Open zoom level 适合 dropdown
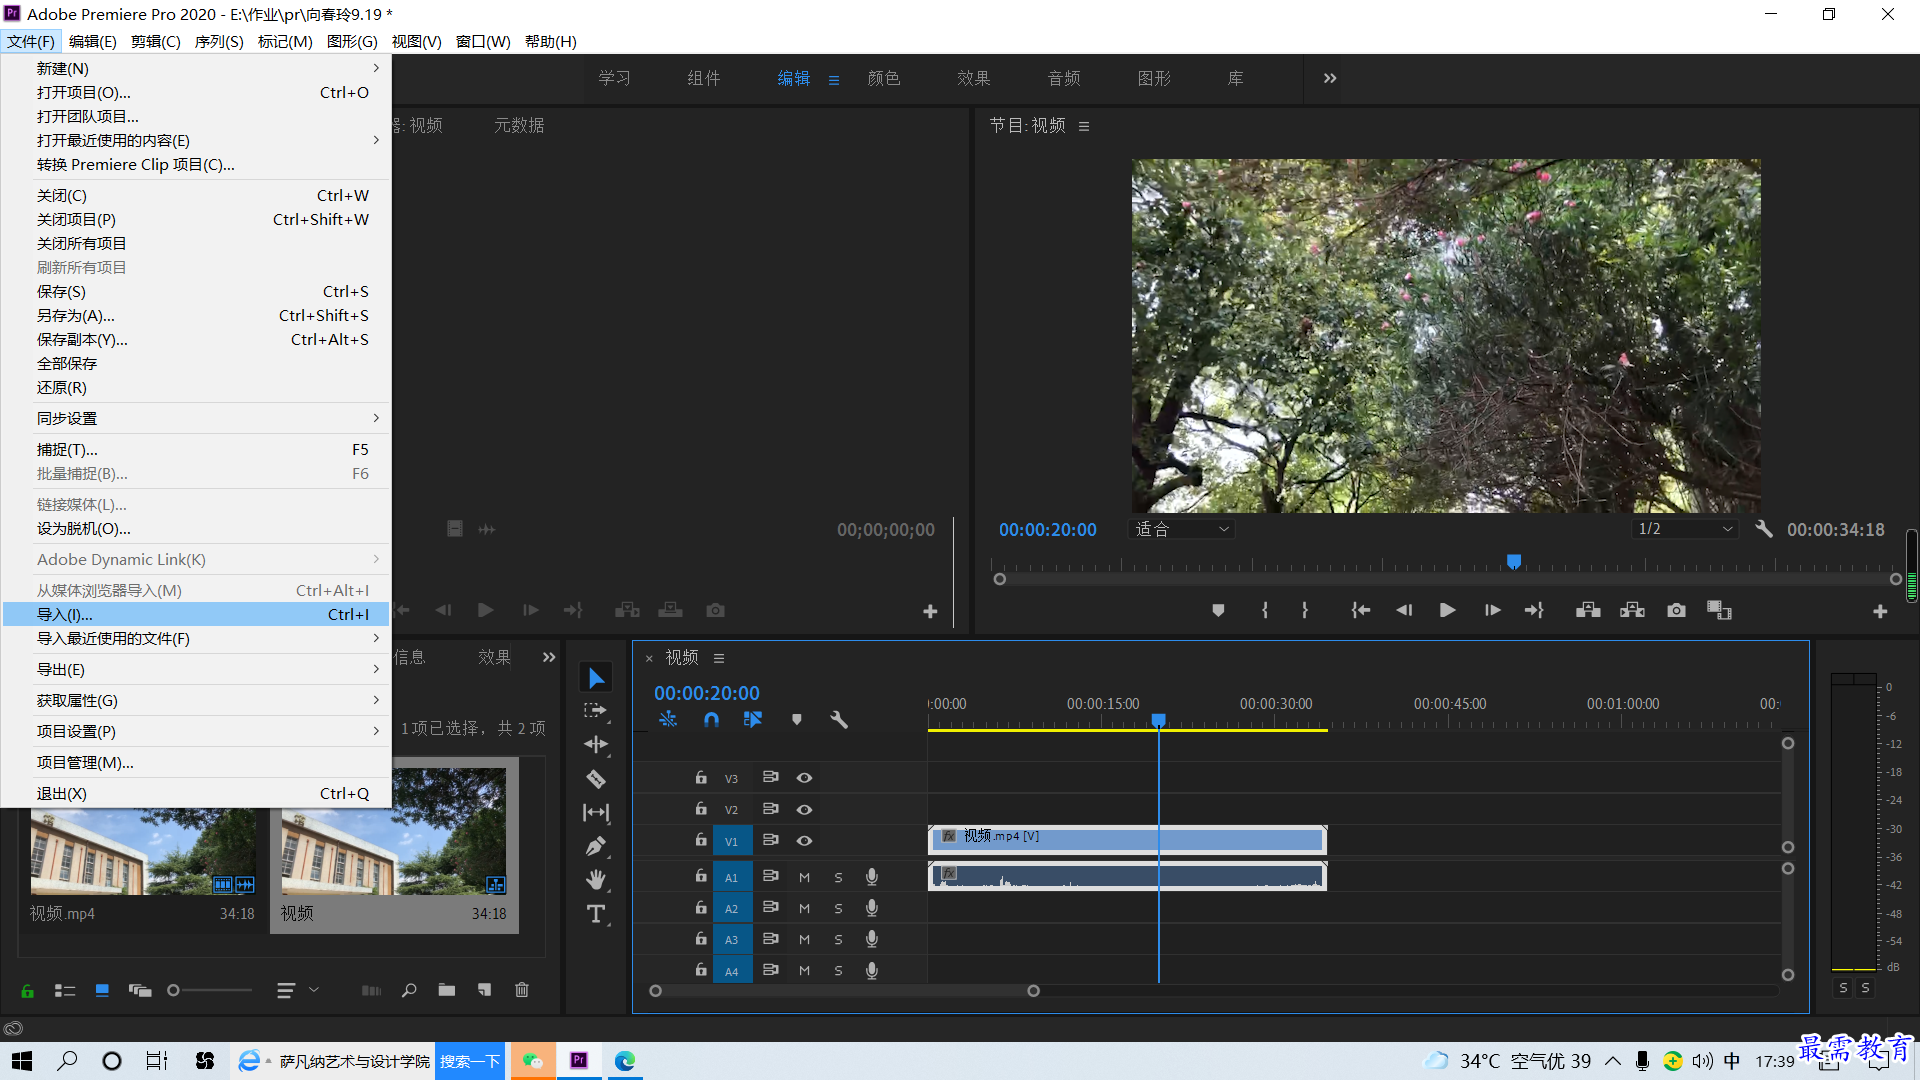The image size is (1920, 1080). (1182, 529)
